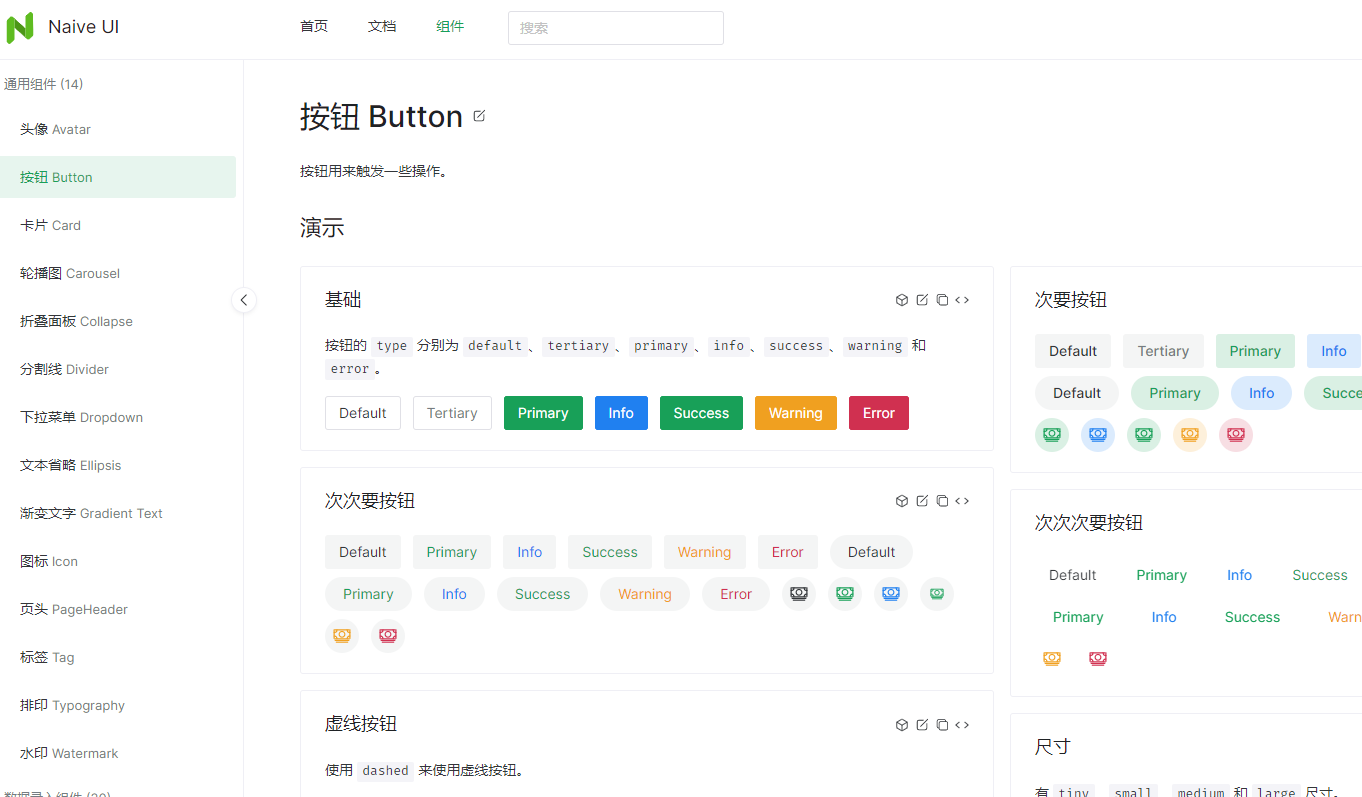Open the cube sandbox icon in the 次次要按钮 card
Screen dimensions: 1362x797
[901, 501]
